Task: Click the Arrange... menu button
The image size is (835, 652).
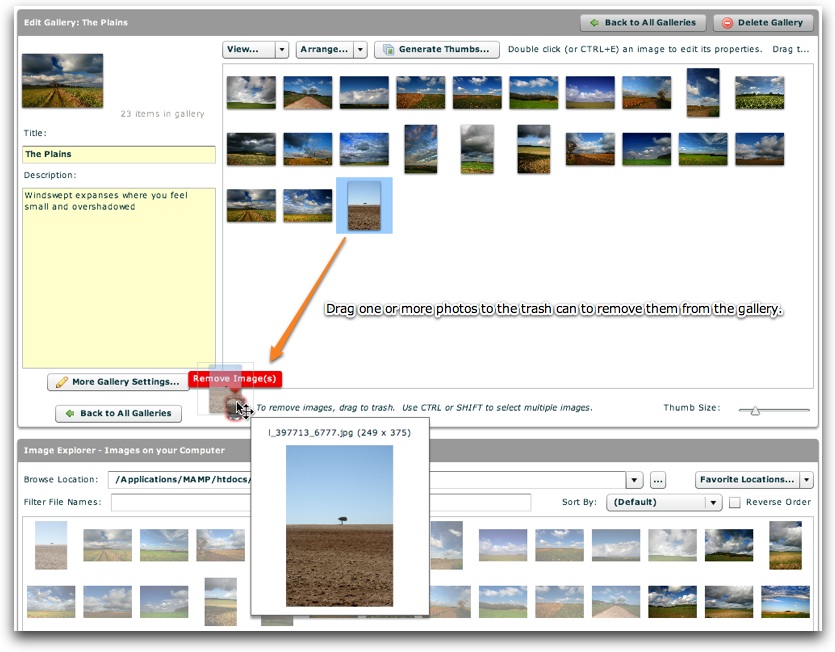Action: 324,49
